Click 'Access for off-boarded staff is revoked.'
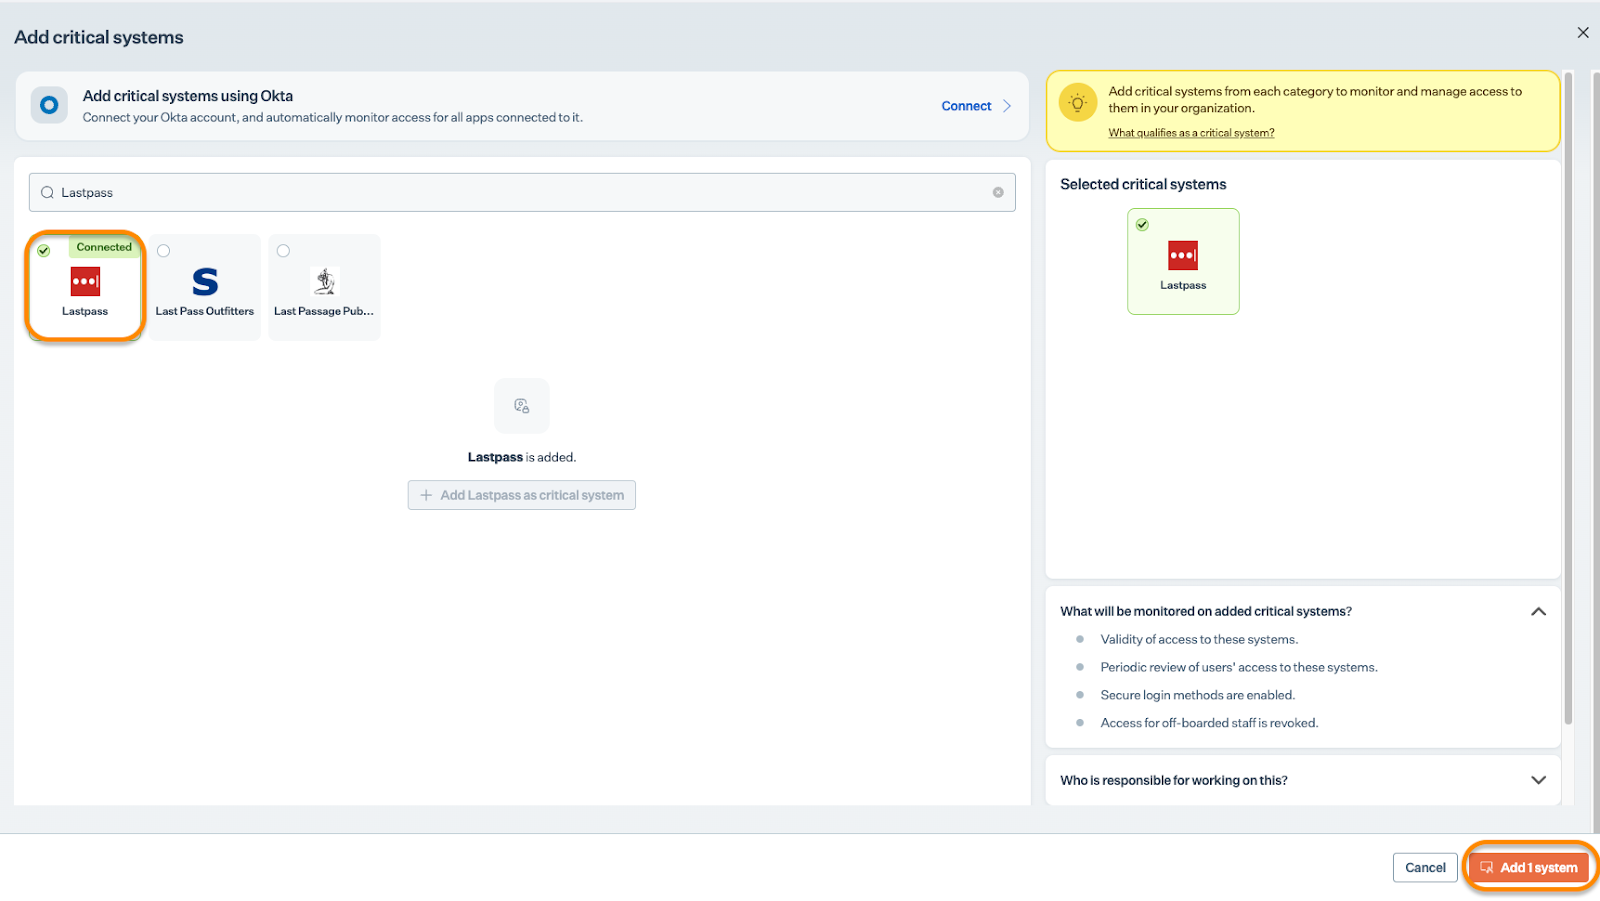 coord(1209,724)
